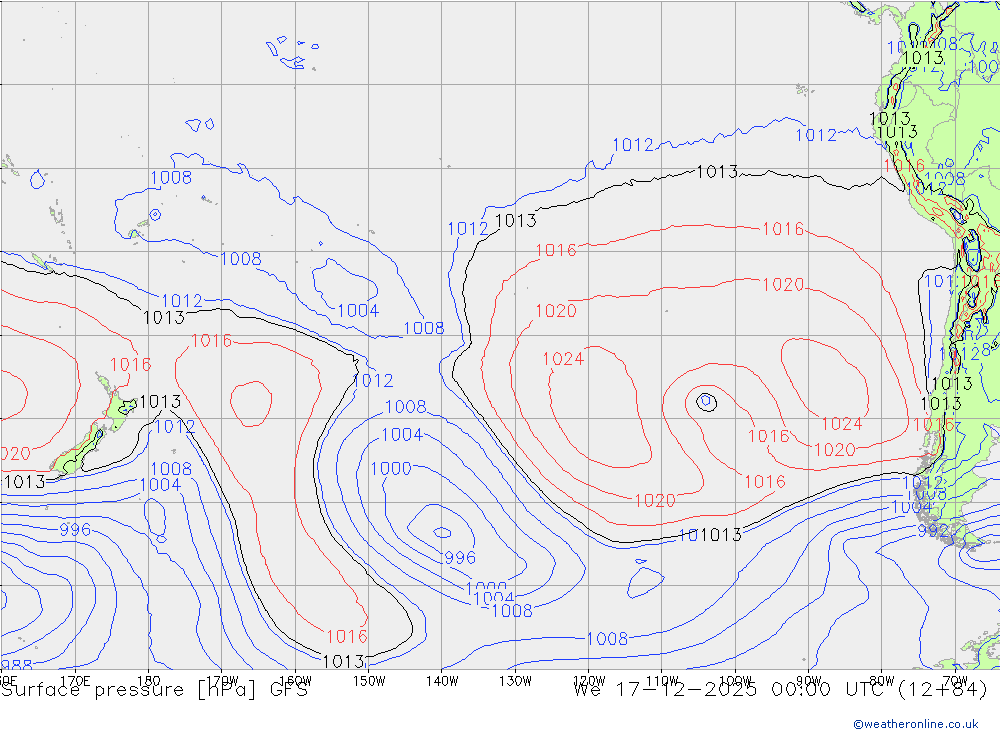The height and width of the screenshot is (733, 1000).
Task: Click the red 1016 label beside New Zealand
Action: tap(131, 364)
